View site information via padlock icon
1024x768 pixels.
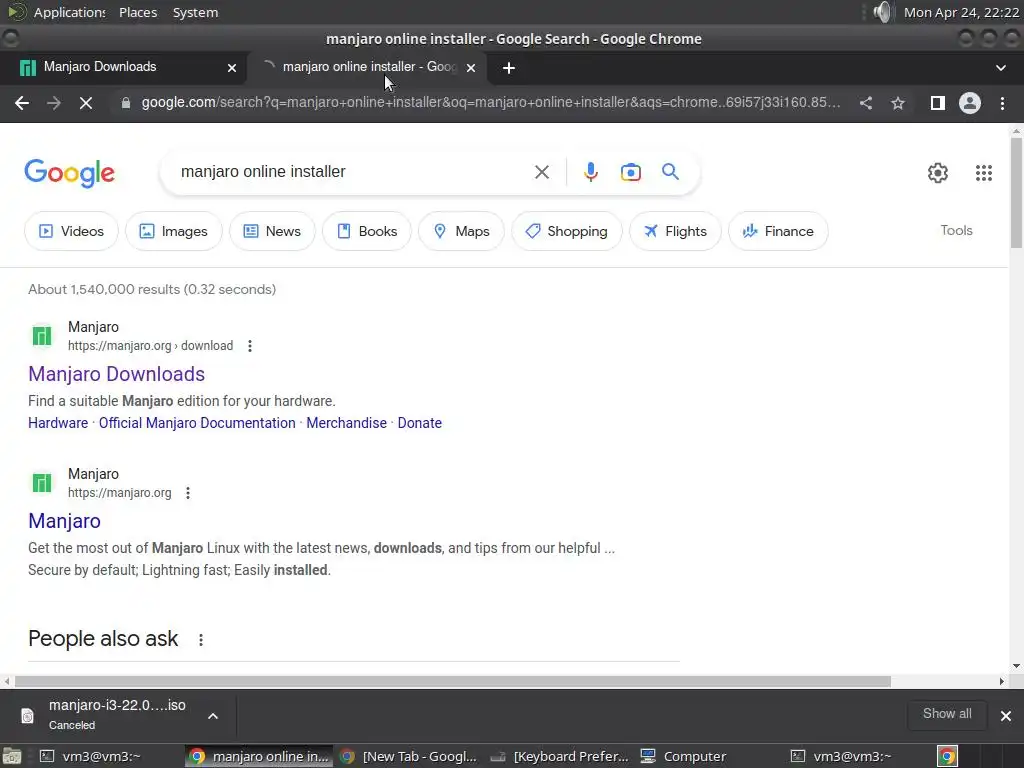126,103
